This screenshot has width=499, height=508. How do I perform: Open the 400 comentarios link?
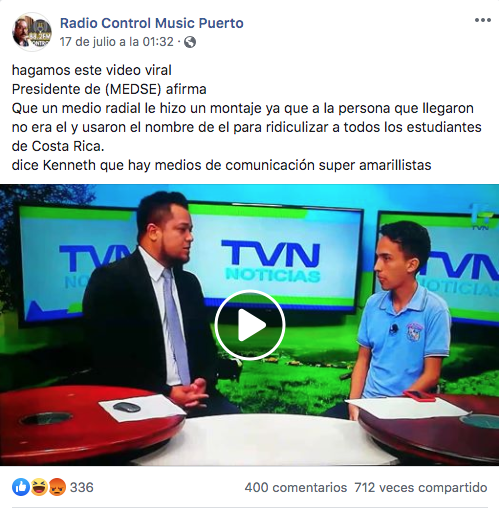[296, 488]
